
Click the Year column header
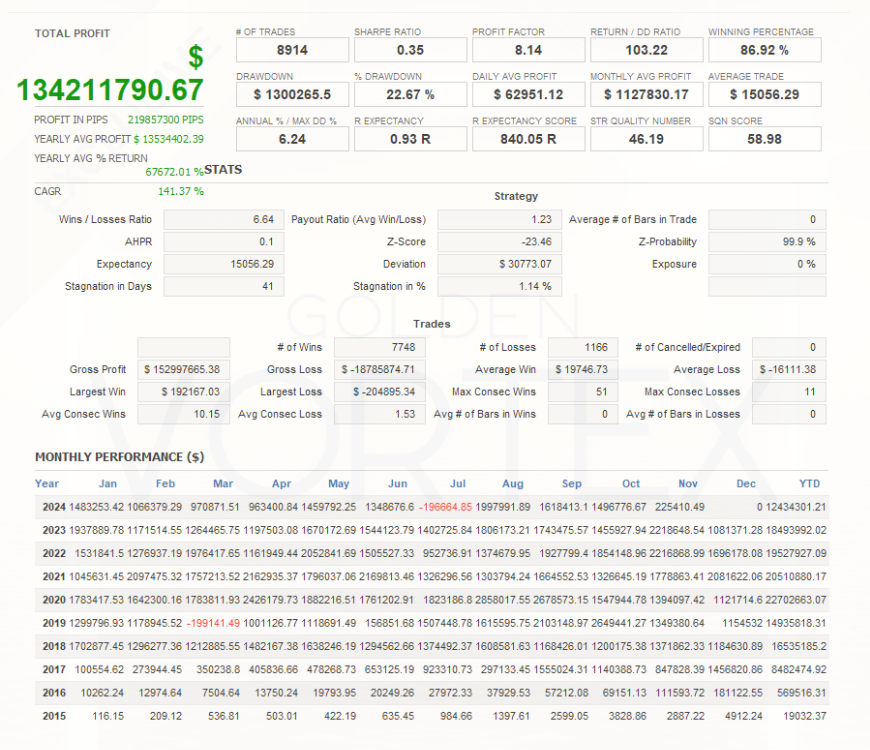point(47,484)
